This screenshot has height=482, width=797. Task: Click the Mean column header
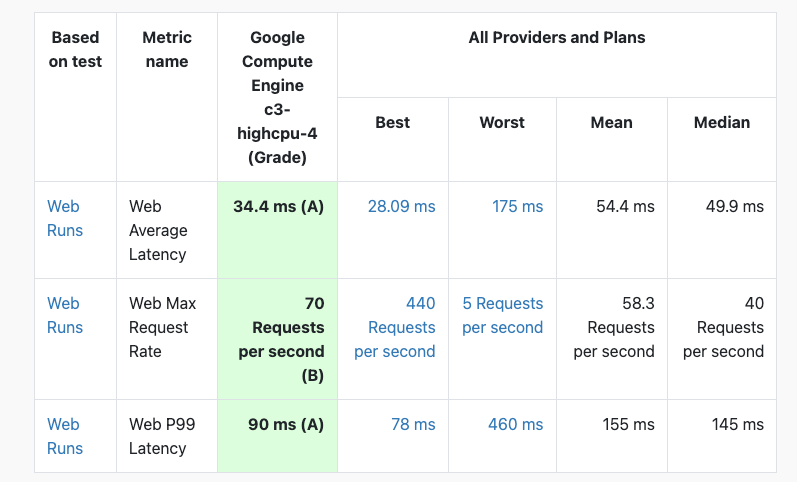(611, 123)
